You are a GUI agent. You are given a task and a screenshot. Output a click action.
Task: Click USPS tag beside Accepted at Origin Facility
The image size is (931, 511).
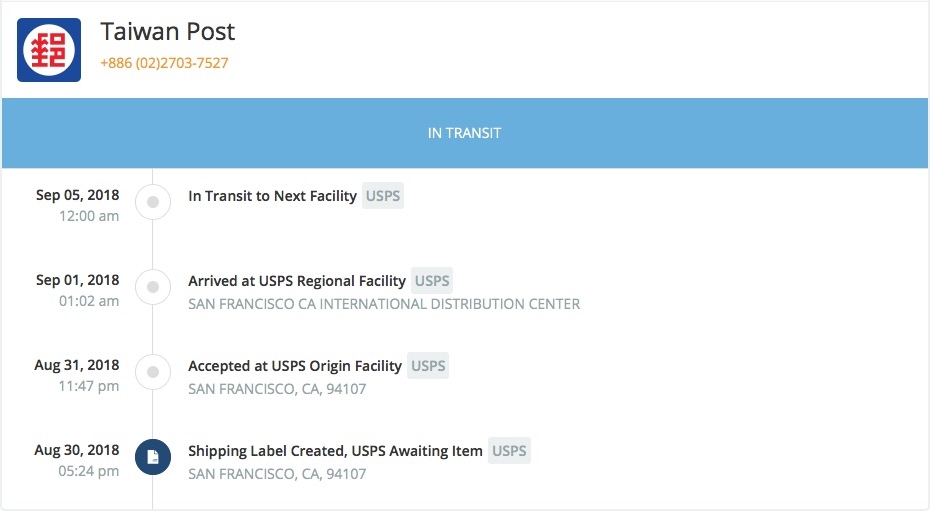[x=428, y=366]
